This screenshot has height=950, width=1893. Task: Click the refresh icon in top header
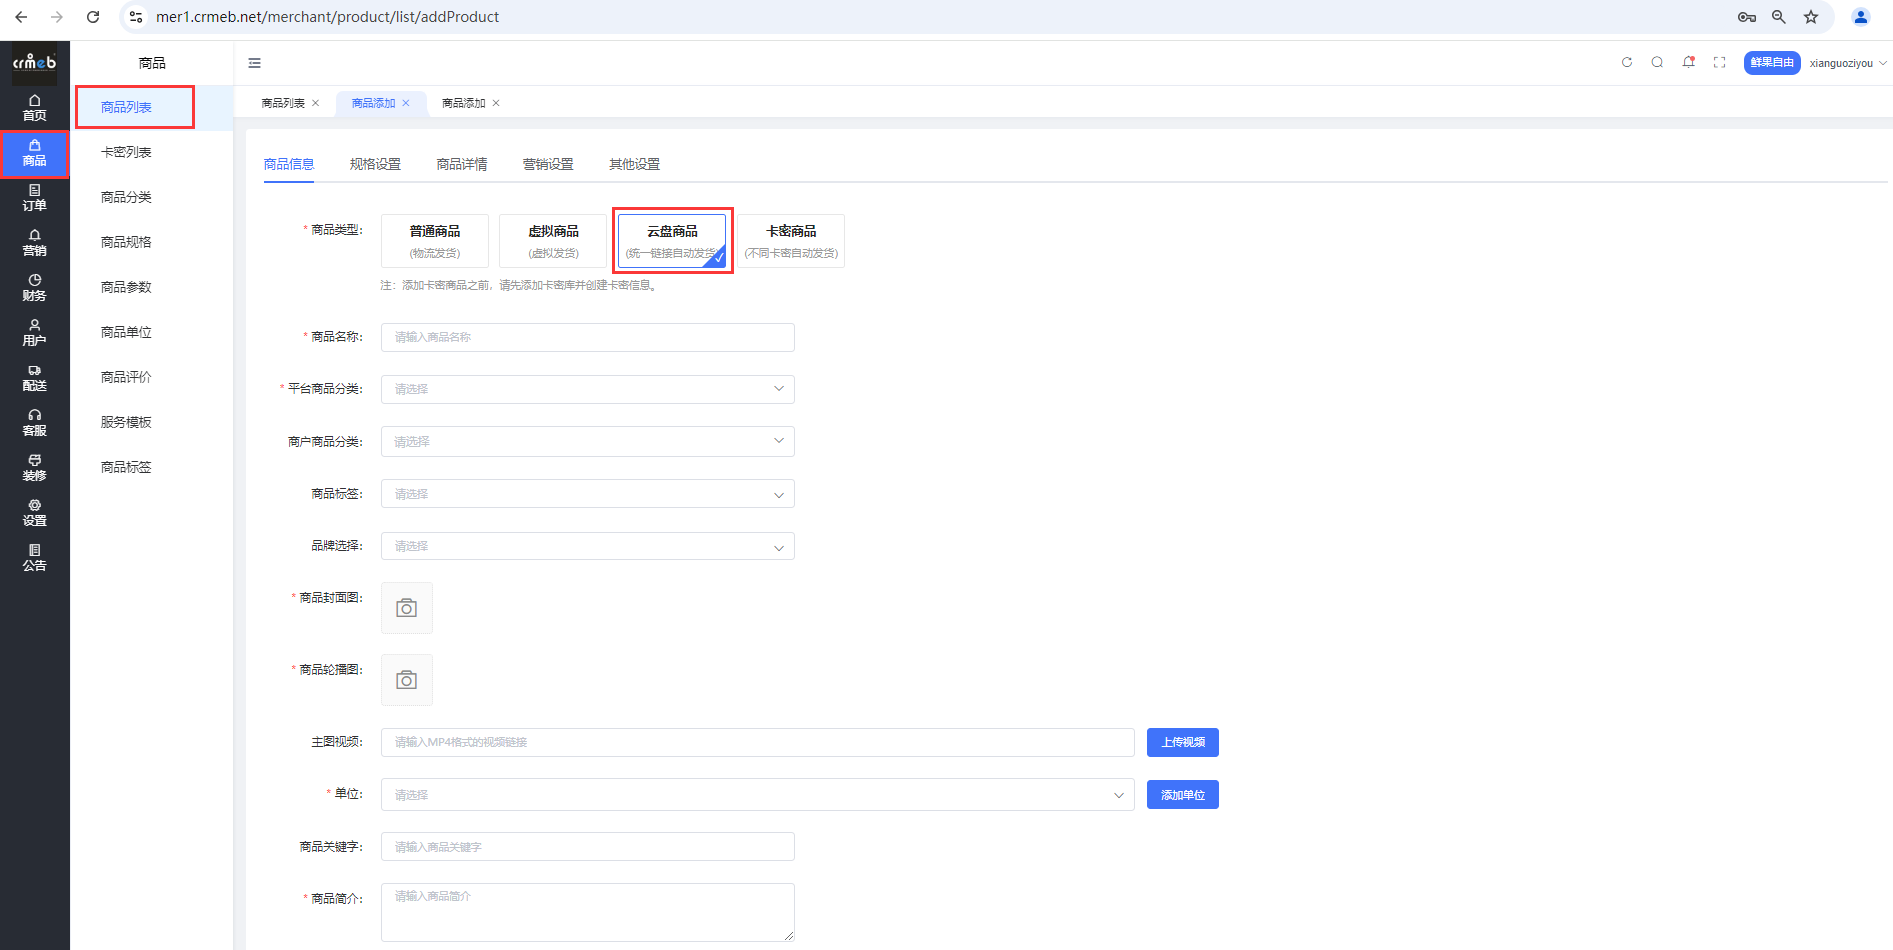pyautogui.click(x=1627, y=62)
